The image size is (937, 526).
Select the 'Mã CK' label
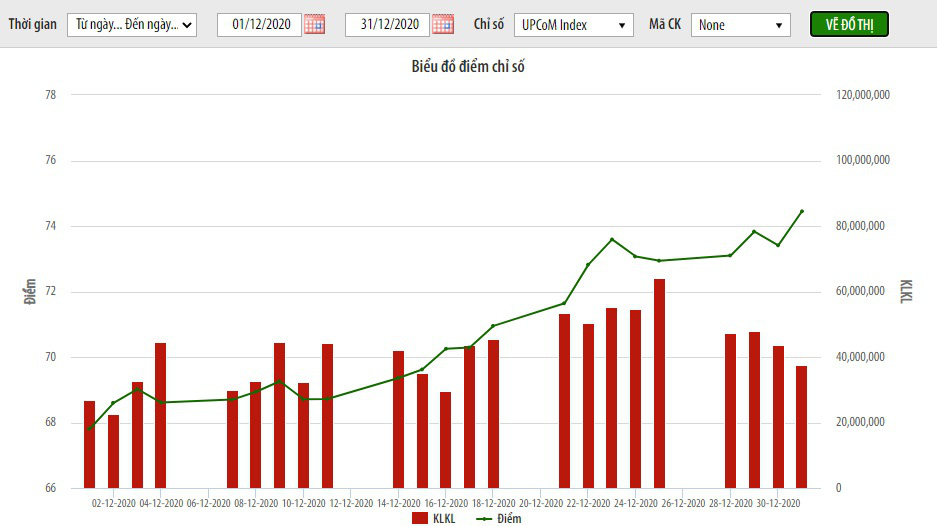pyautogui.click(x=665, y=25)
